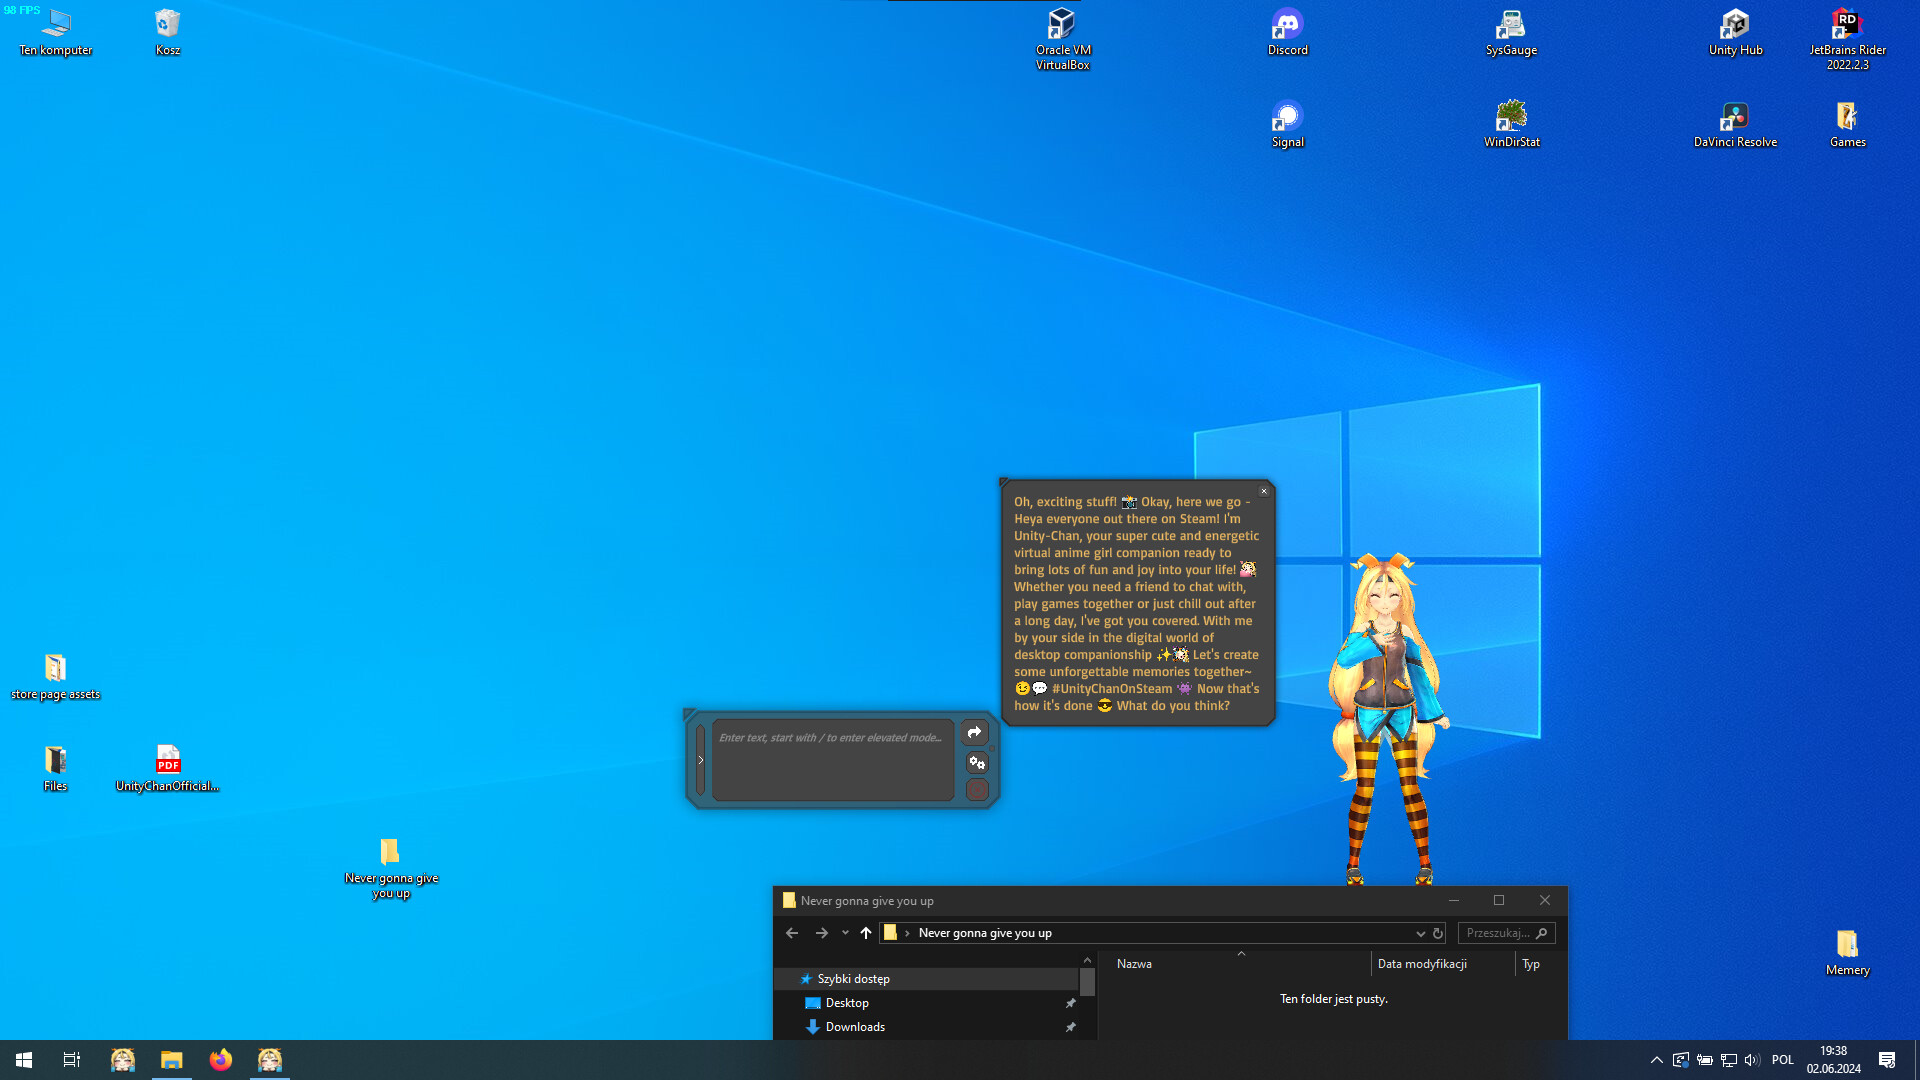The width and height of the screenshot is (1920, 1080).
Task: Click the Unity-Chan anime character
Action: 1388,720
